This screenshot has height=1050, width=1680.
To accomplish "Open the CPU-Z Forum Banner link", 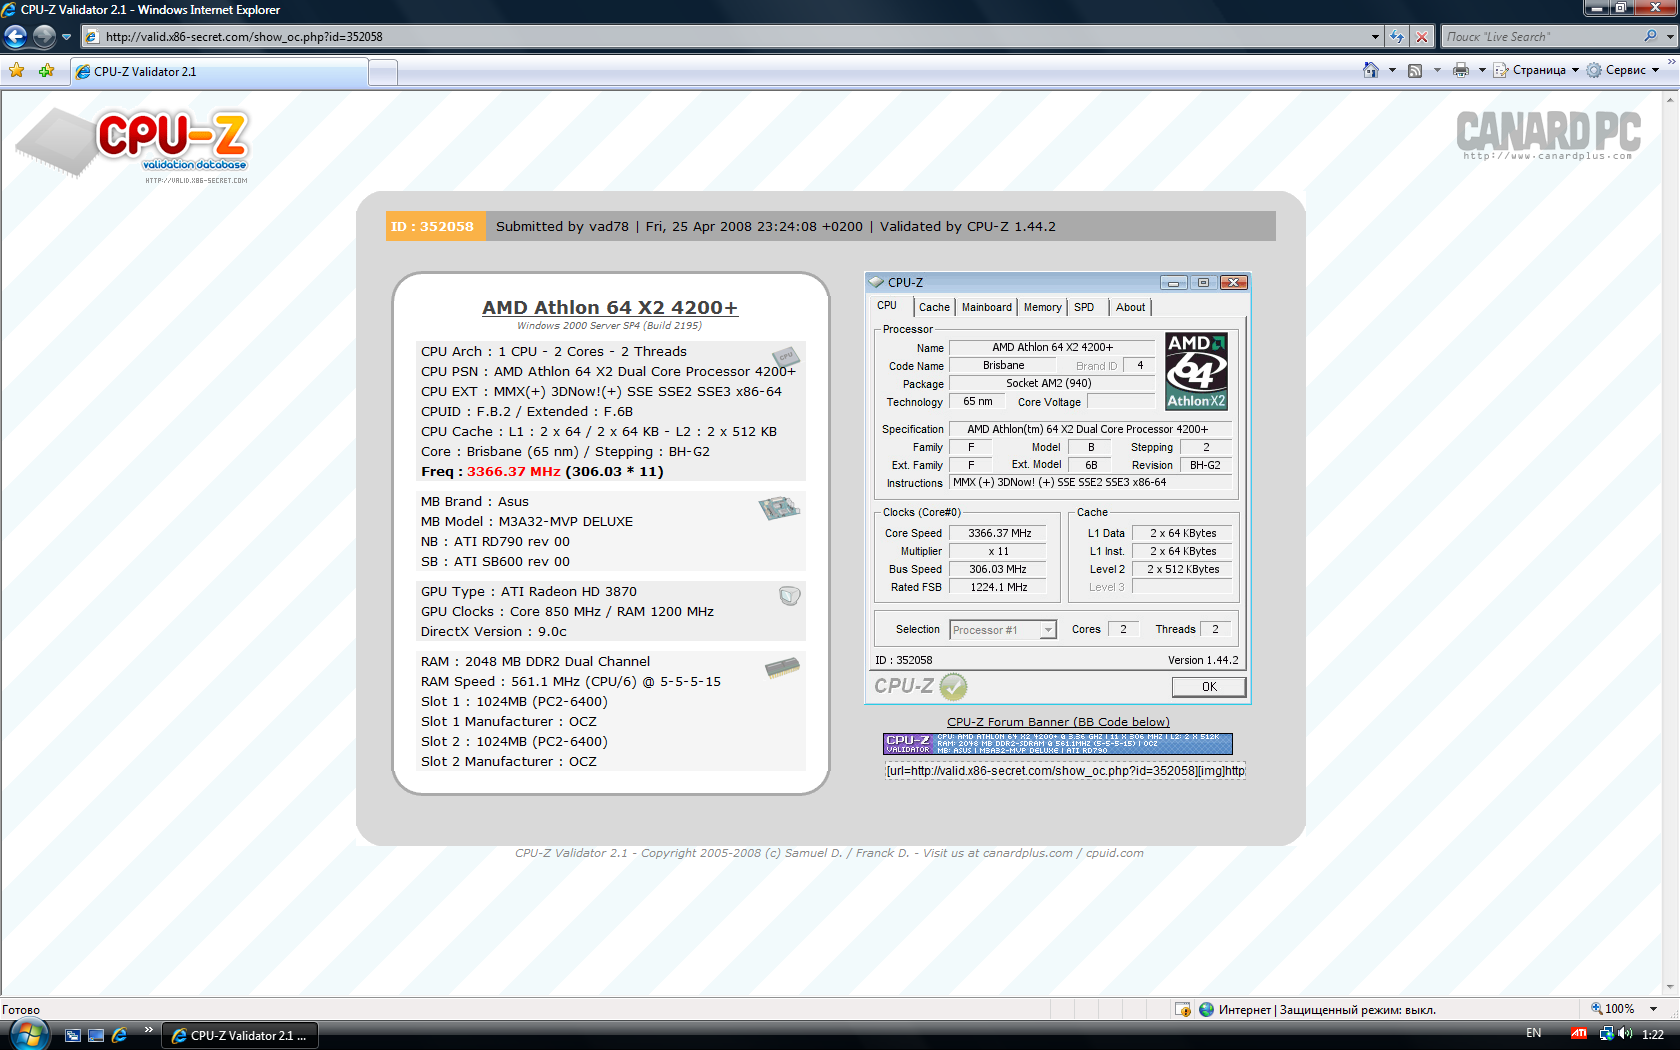I will point(1058,722).
